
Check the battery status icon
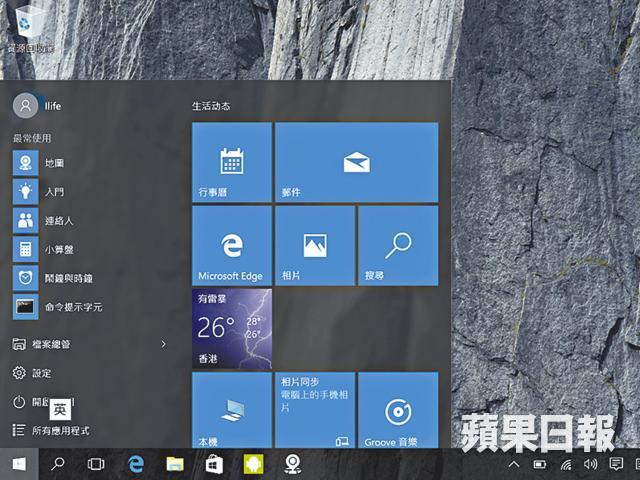tap(540, 464)
